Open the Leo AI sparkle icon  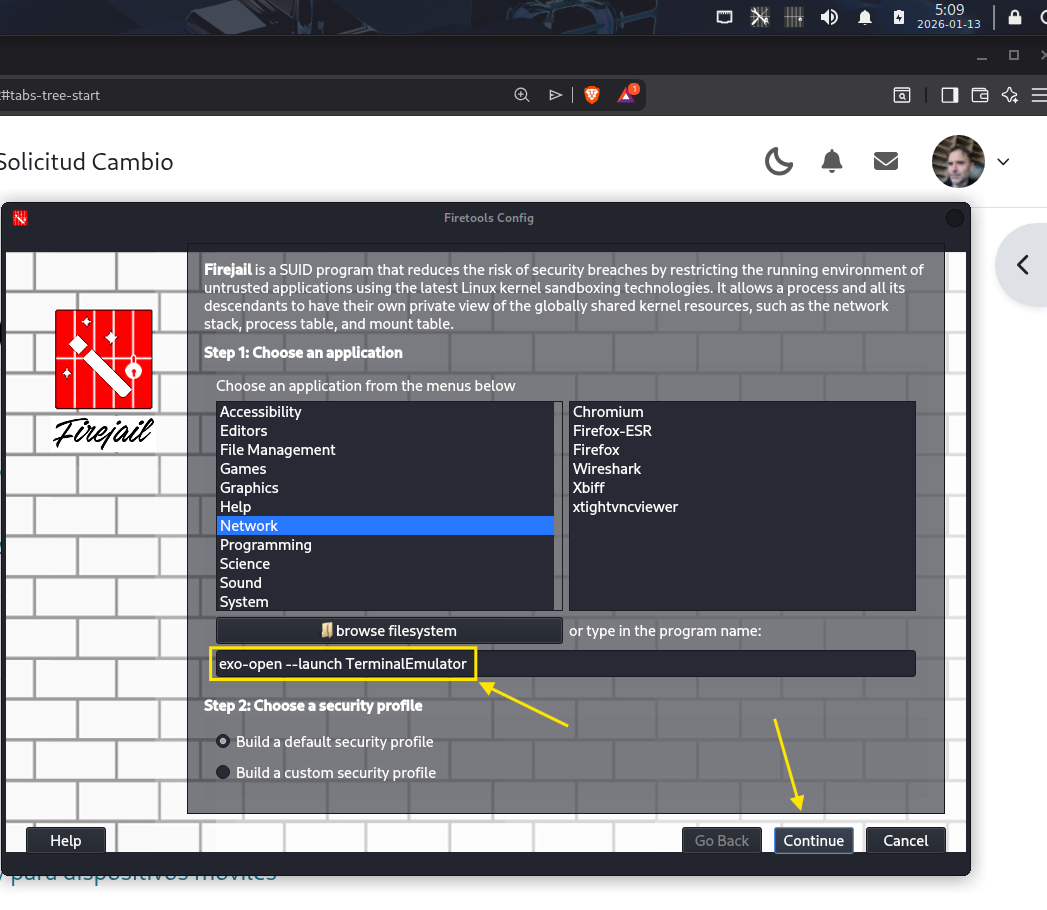[x=1010, y=95]
